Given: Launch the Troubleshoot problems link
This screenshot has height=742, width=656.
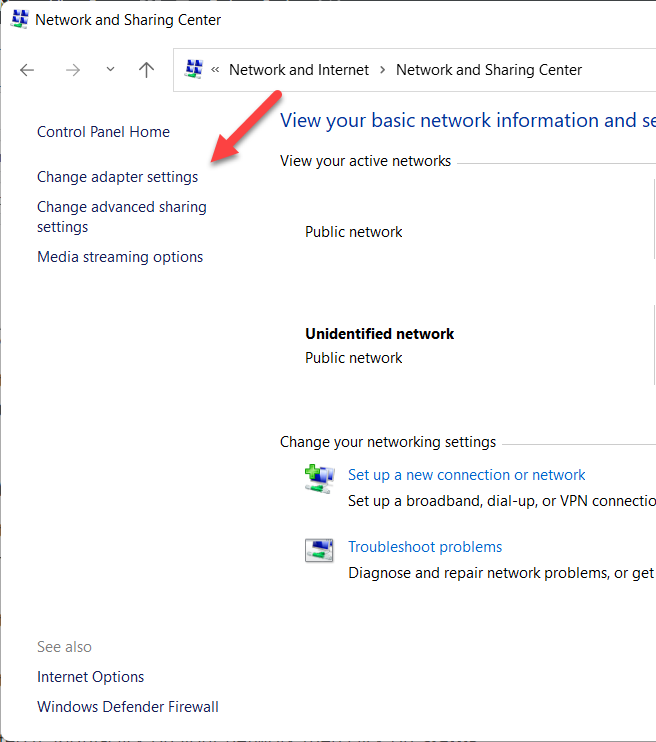Looking at the screenshot, I should [x=424, y=547].
